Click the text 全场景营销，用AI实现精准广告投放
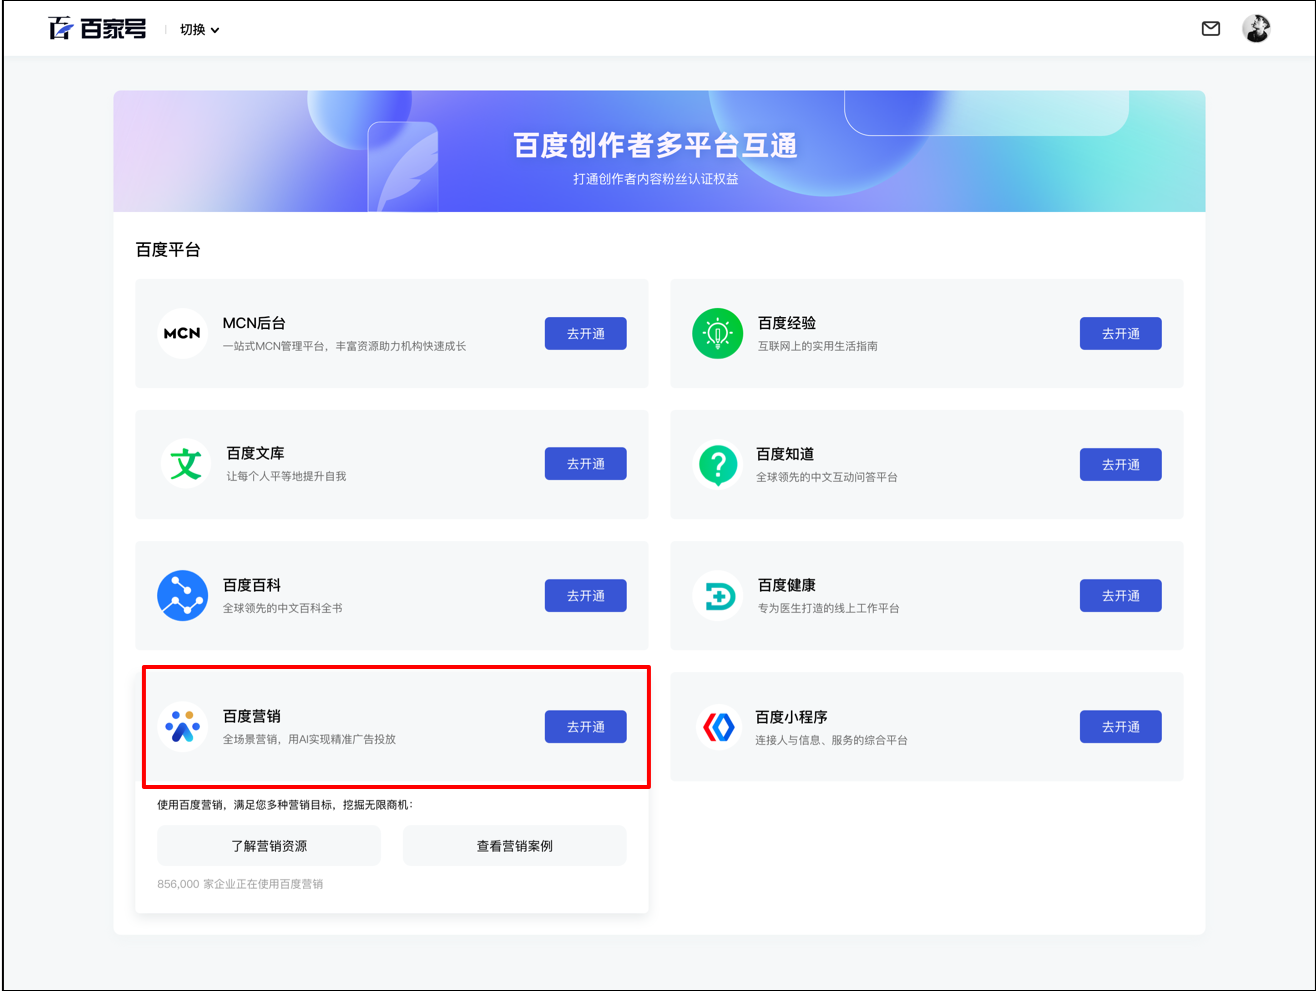The height and width of the screenshot is (991, 1316). 309,739
